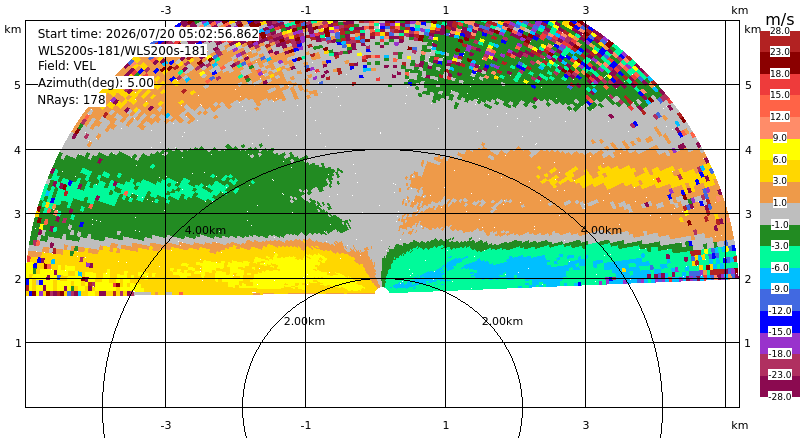
Task: Click the radar origin white dot
Action: [x=381, y=291]
